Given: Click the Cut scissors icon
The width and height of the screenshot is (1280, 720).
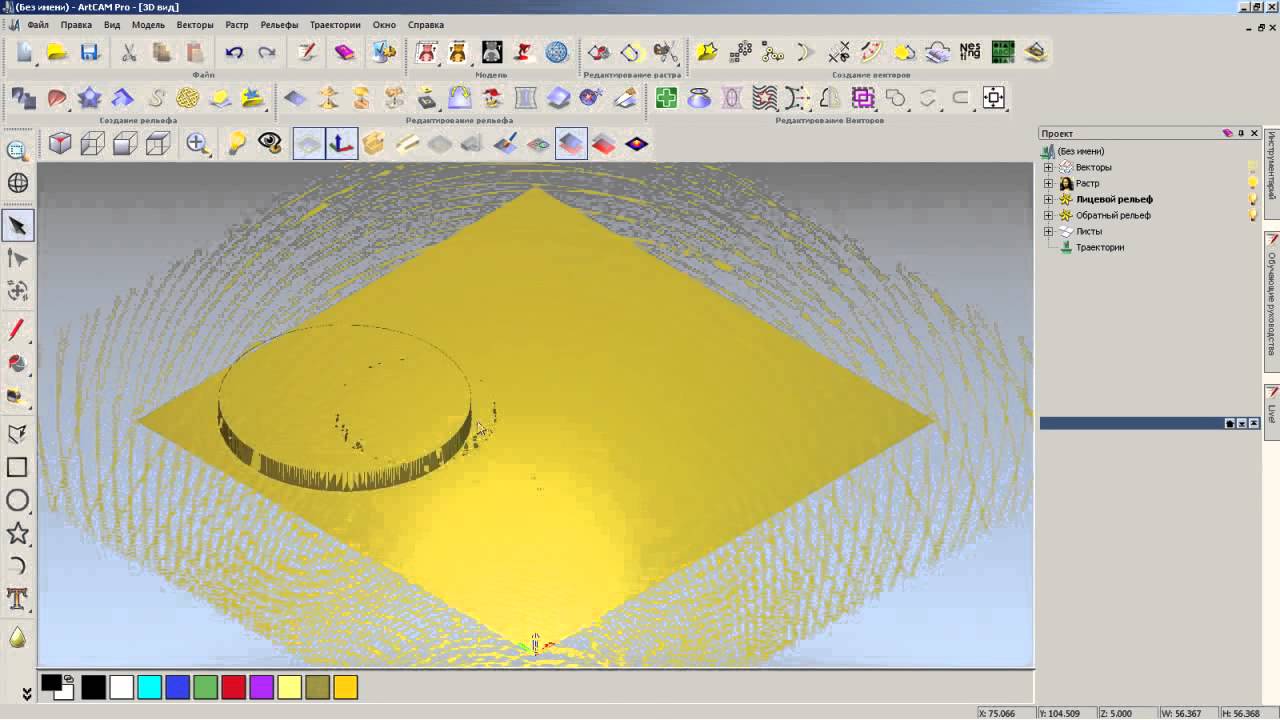Looking at the screenshot, I should [x=130, y=52].
